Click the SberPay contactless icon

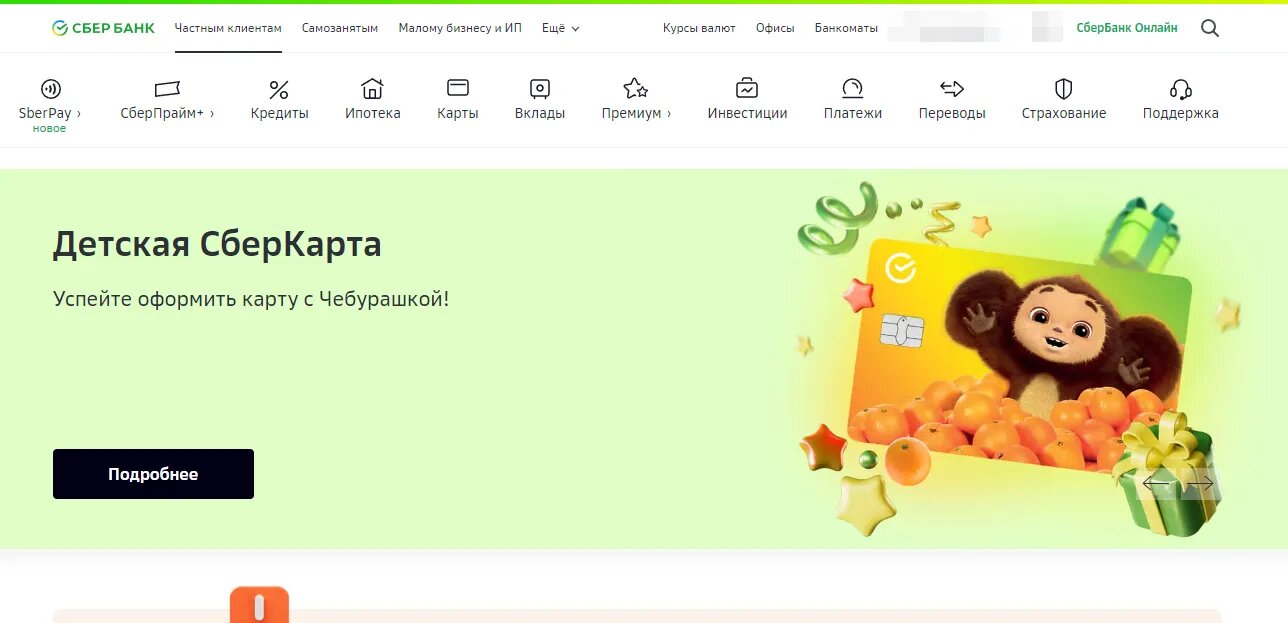coord(50,89)
